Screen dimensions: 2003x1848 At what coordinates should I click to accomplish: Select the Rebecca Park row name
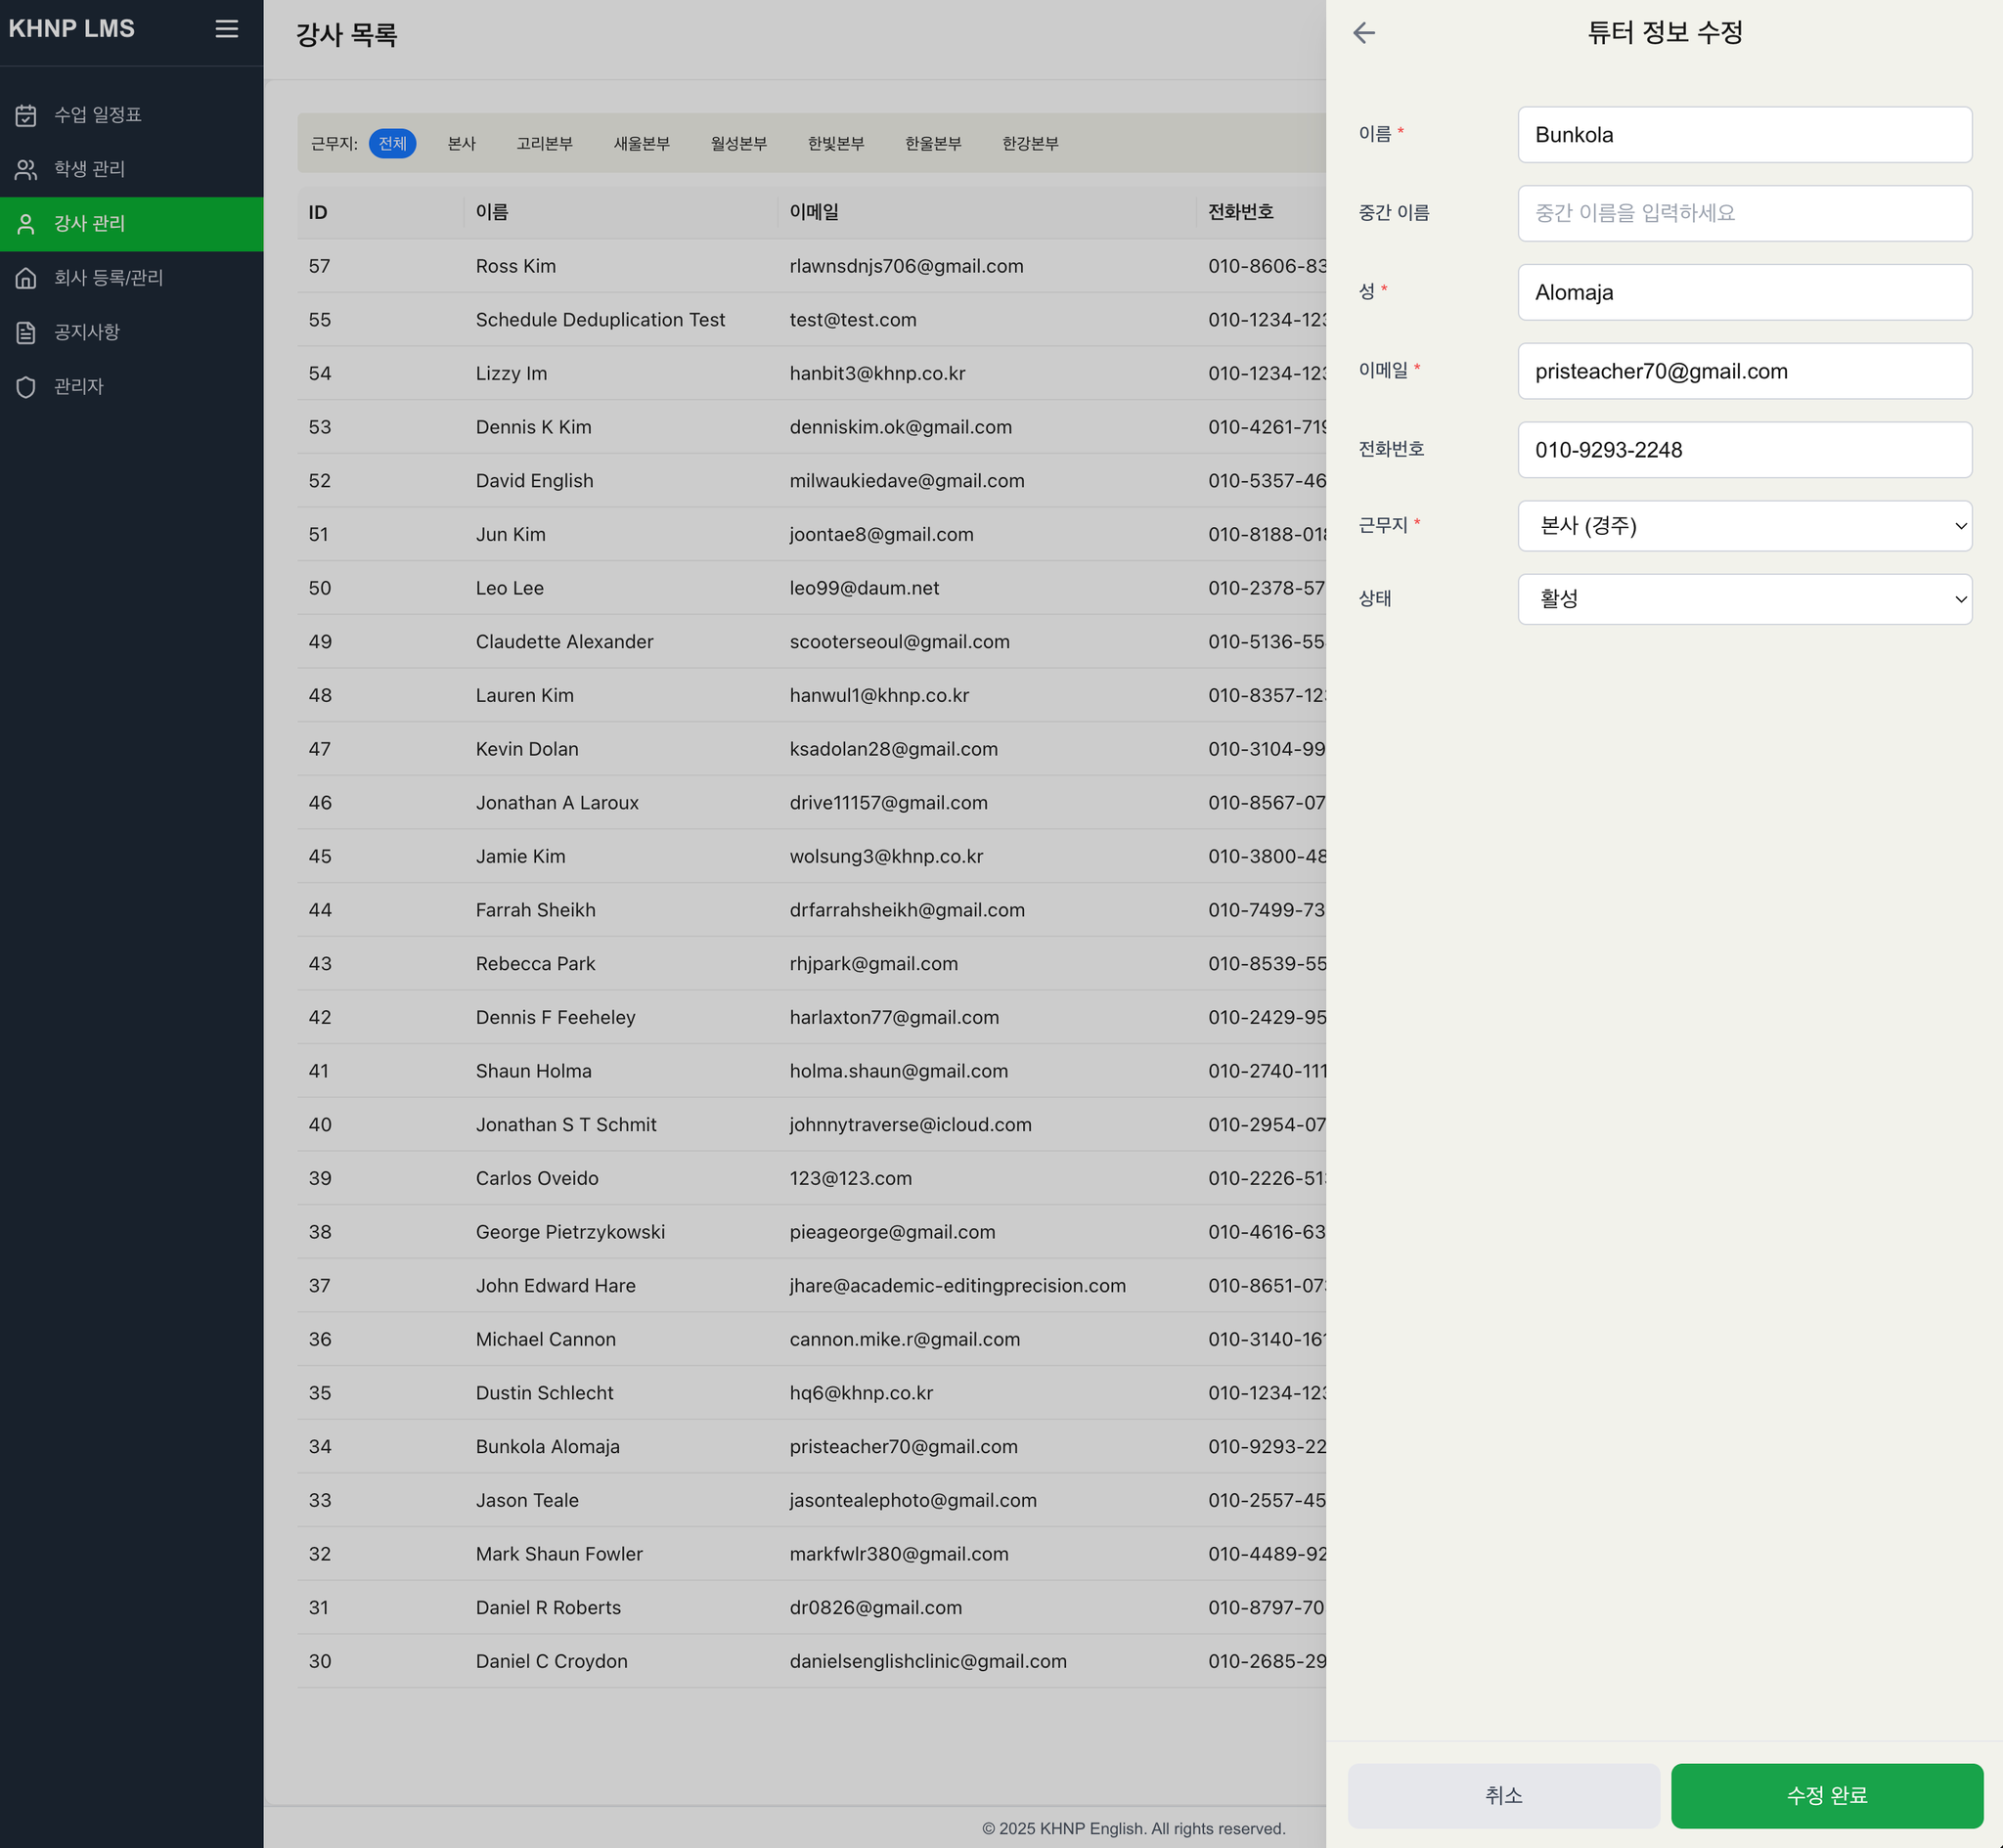pos(535,964)
